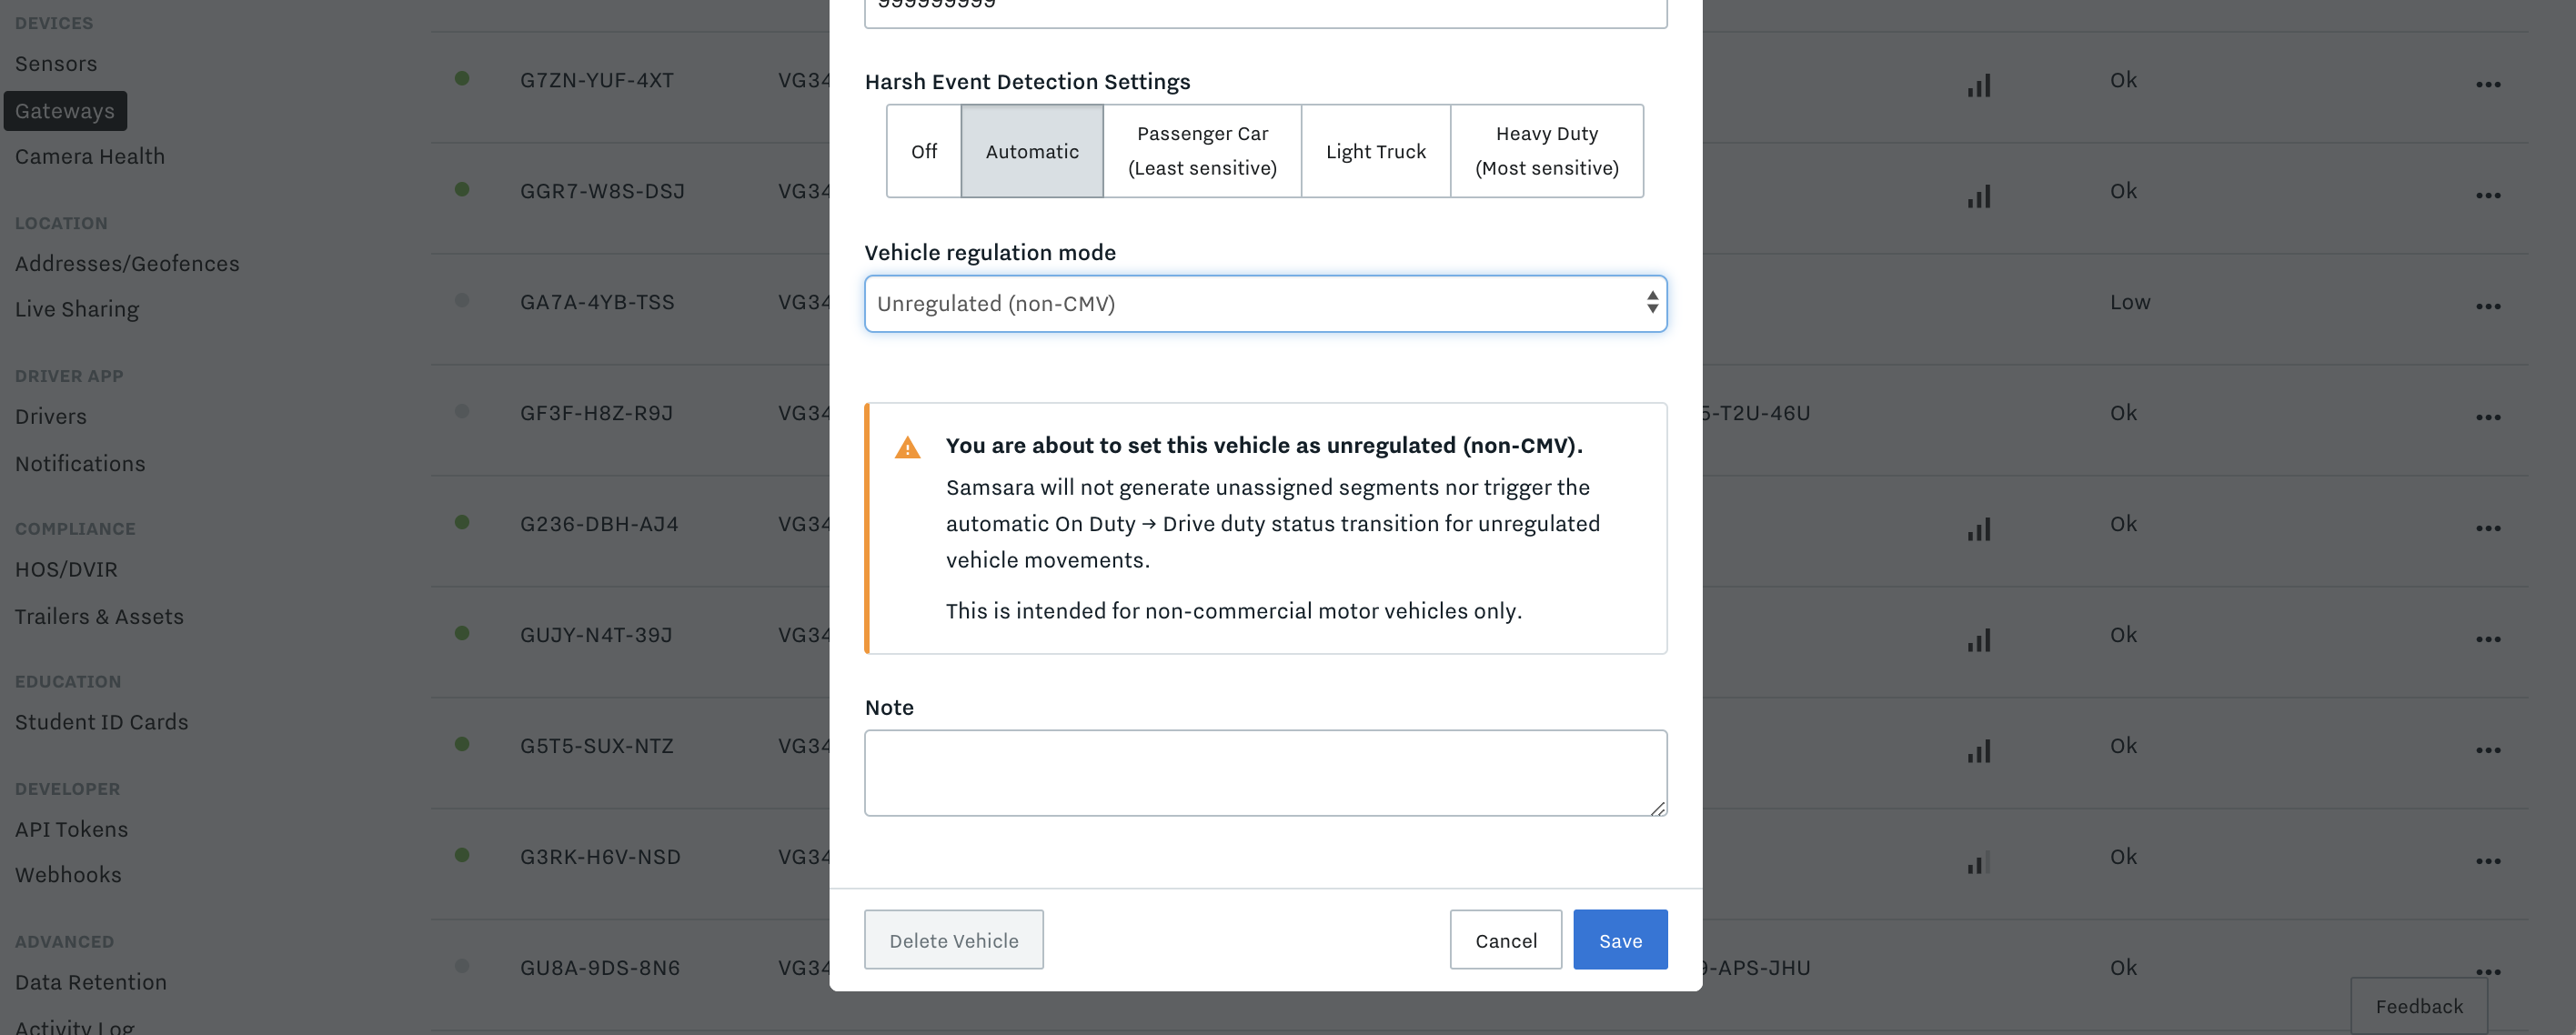Click Ok status in G7ZN-YUF-4XT row
This screenshot has width=2576, height=1035.
(2123, 80)
